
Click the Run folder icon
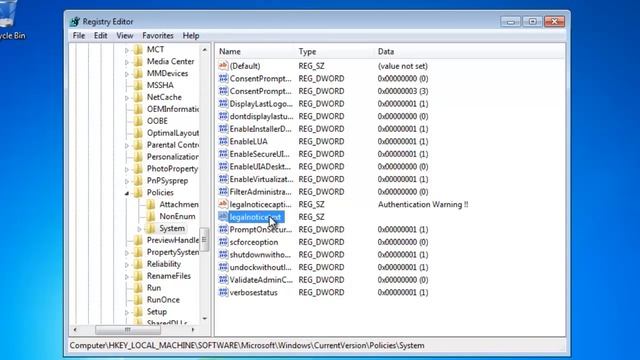click(x=138, y=288)
